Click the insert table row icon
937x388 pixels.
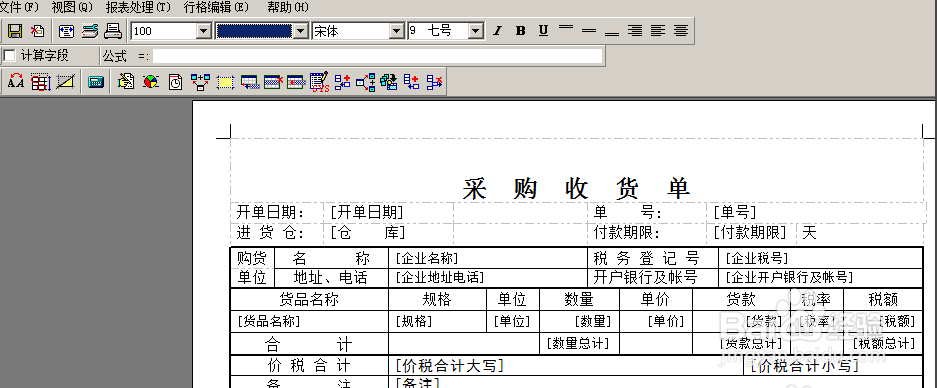tap(249, 82)
